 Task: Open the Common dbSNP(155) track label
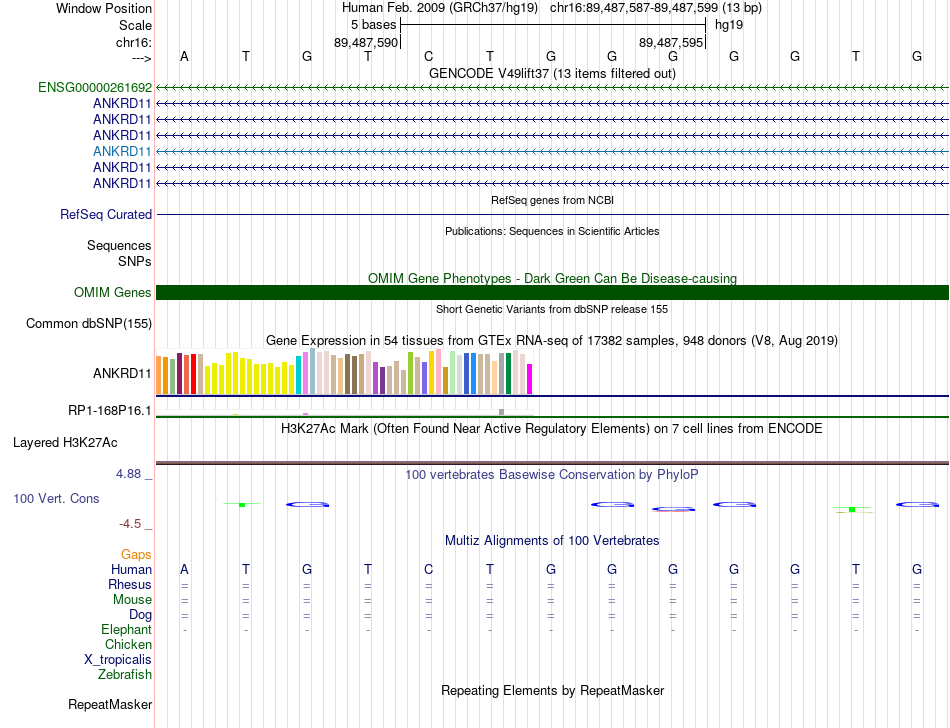coord(89,323)
